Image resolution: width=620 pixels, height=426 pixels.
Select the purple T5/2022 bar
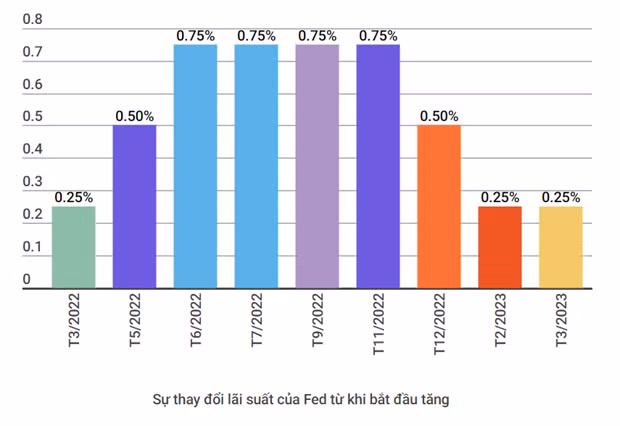[134, 206]
